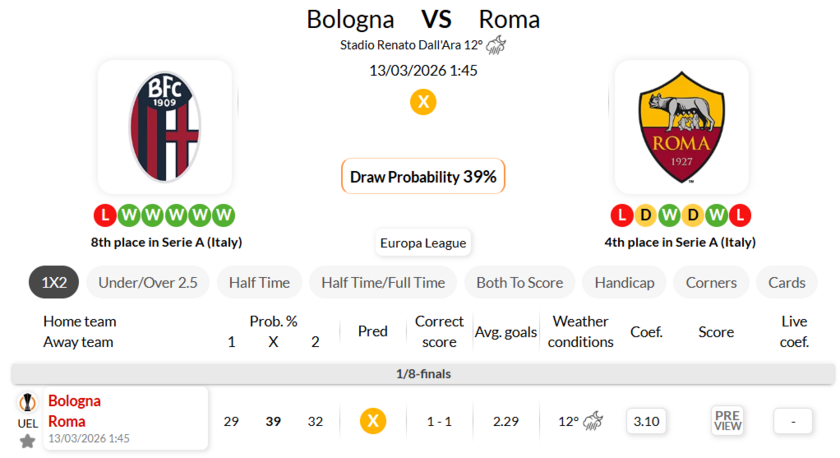Open the Handicap tab
The height and width of the screenshot is (458, 840).
[624, 283]
